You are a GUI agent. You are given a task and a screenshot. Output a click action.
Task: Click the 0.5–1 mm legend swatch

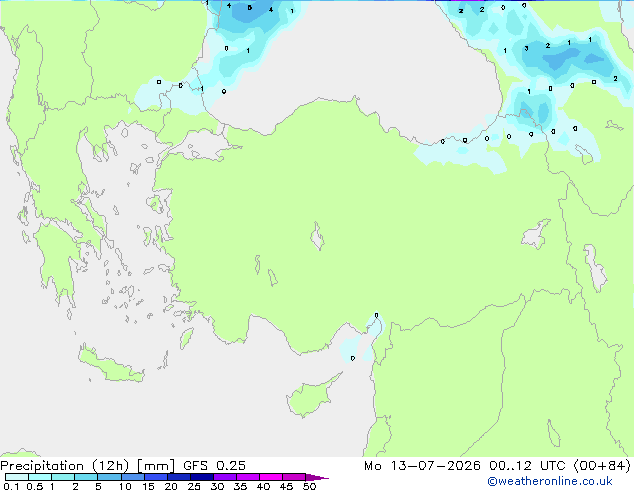click(40, 477)
